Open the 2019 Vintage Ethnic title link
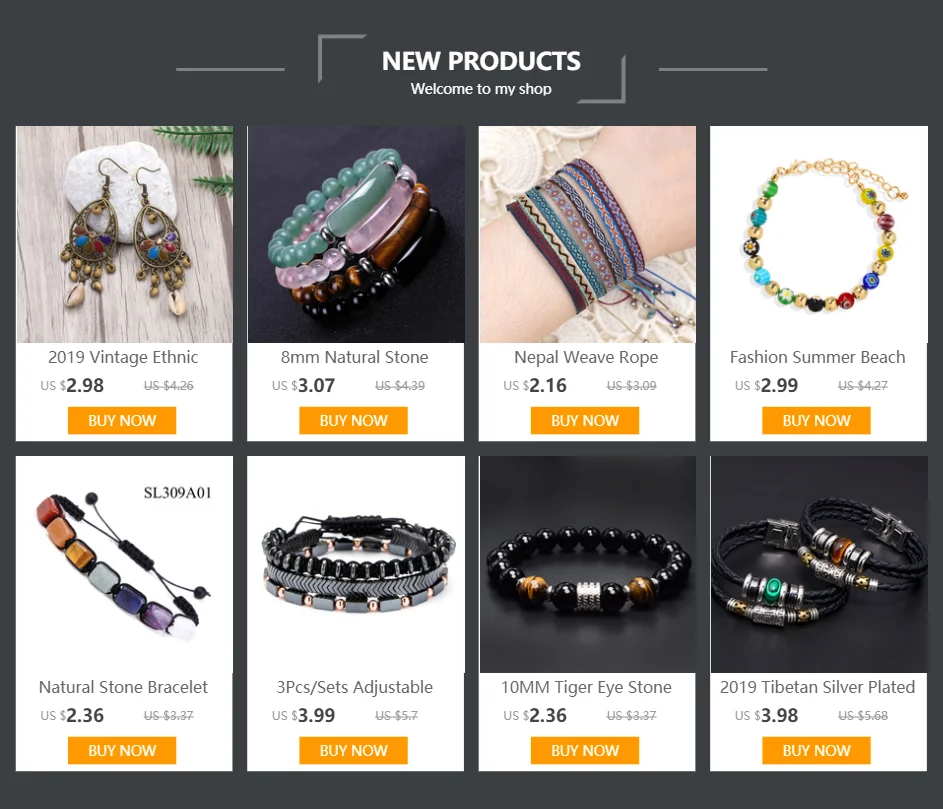Image resolution: width=943 pixels, height=809 pixels. tap(123, 357)
